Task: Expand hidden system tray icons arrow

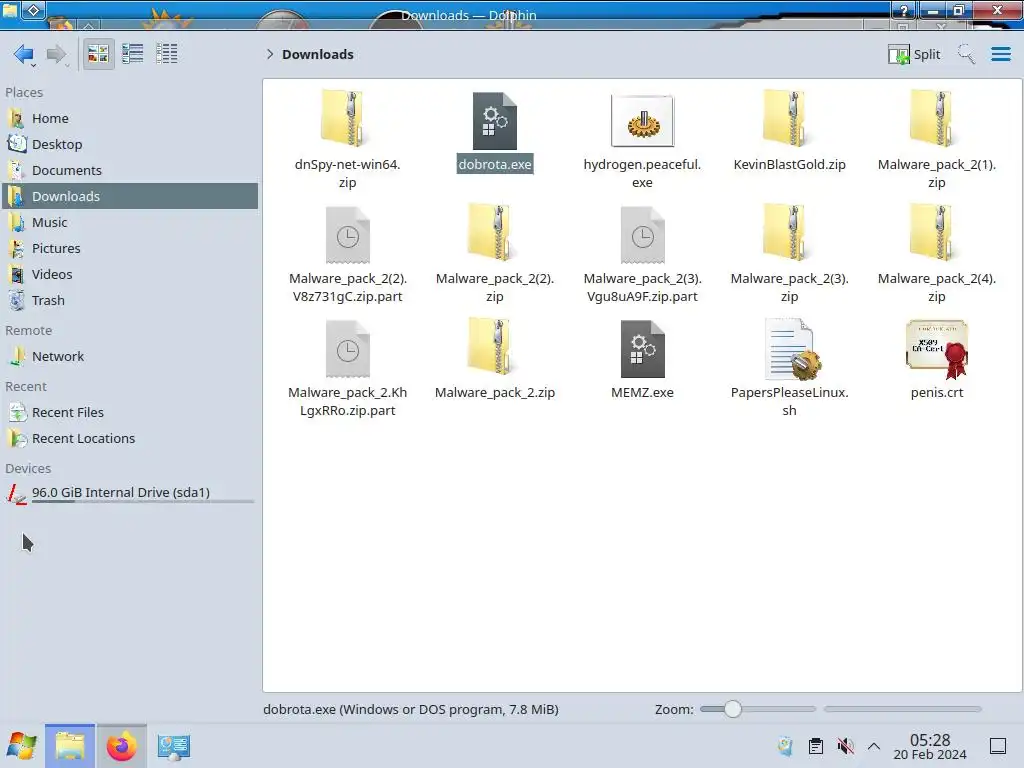Action: [874, 746]
